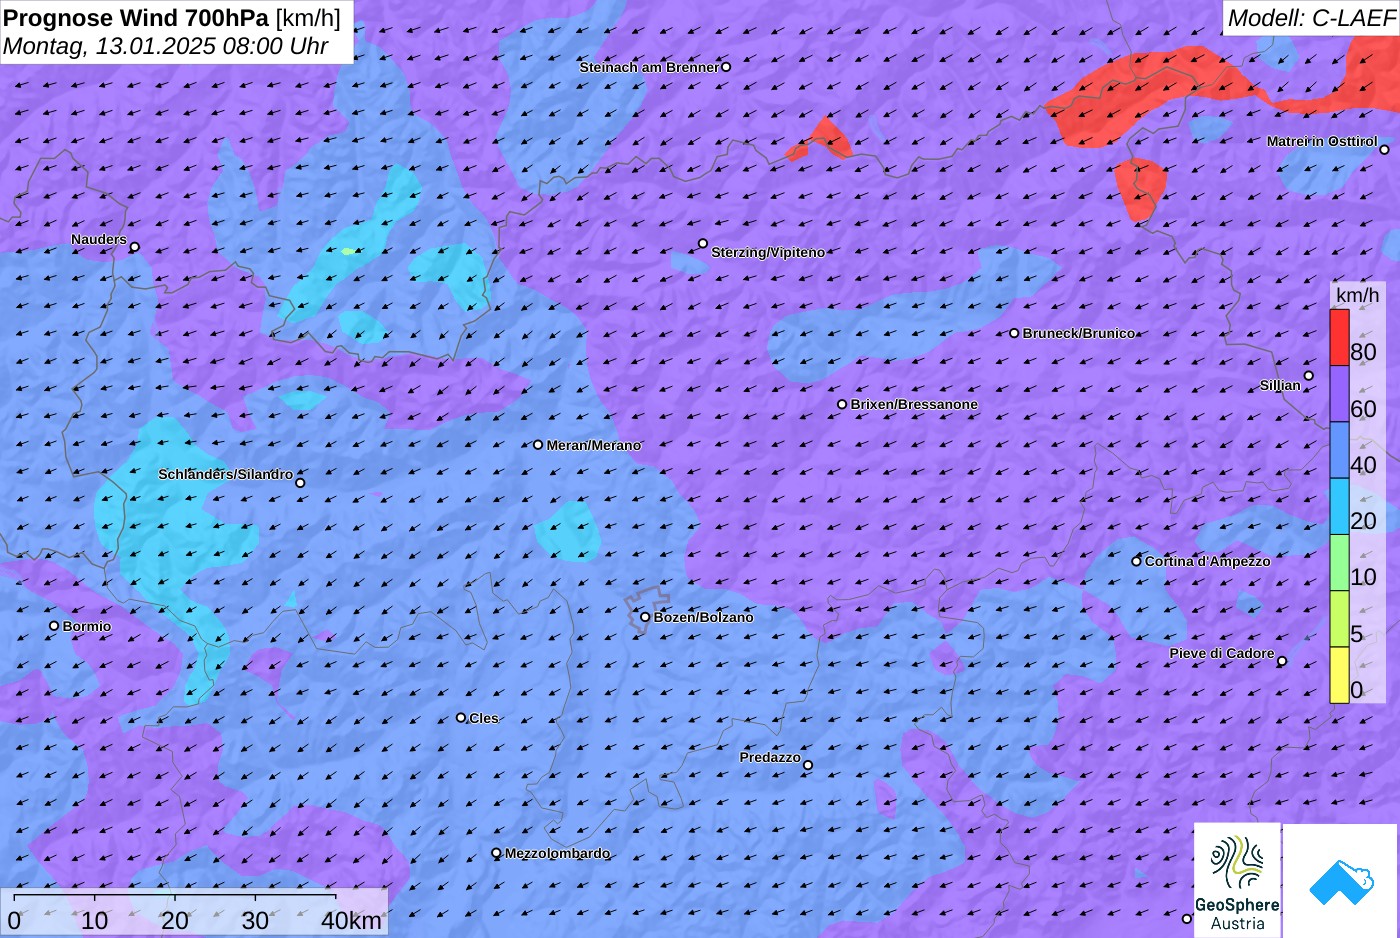
Task: Click the date 'Montag, 13.01.2025 08:00 Uhr'
Action: coord(166,46)
